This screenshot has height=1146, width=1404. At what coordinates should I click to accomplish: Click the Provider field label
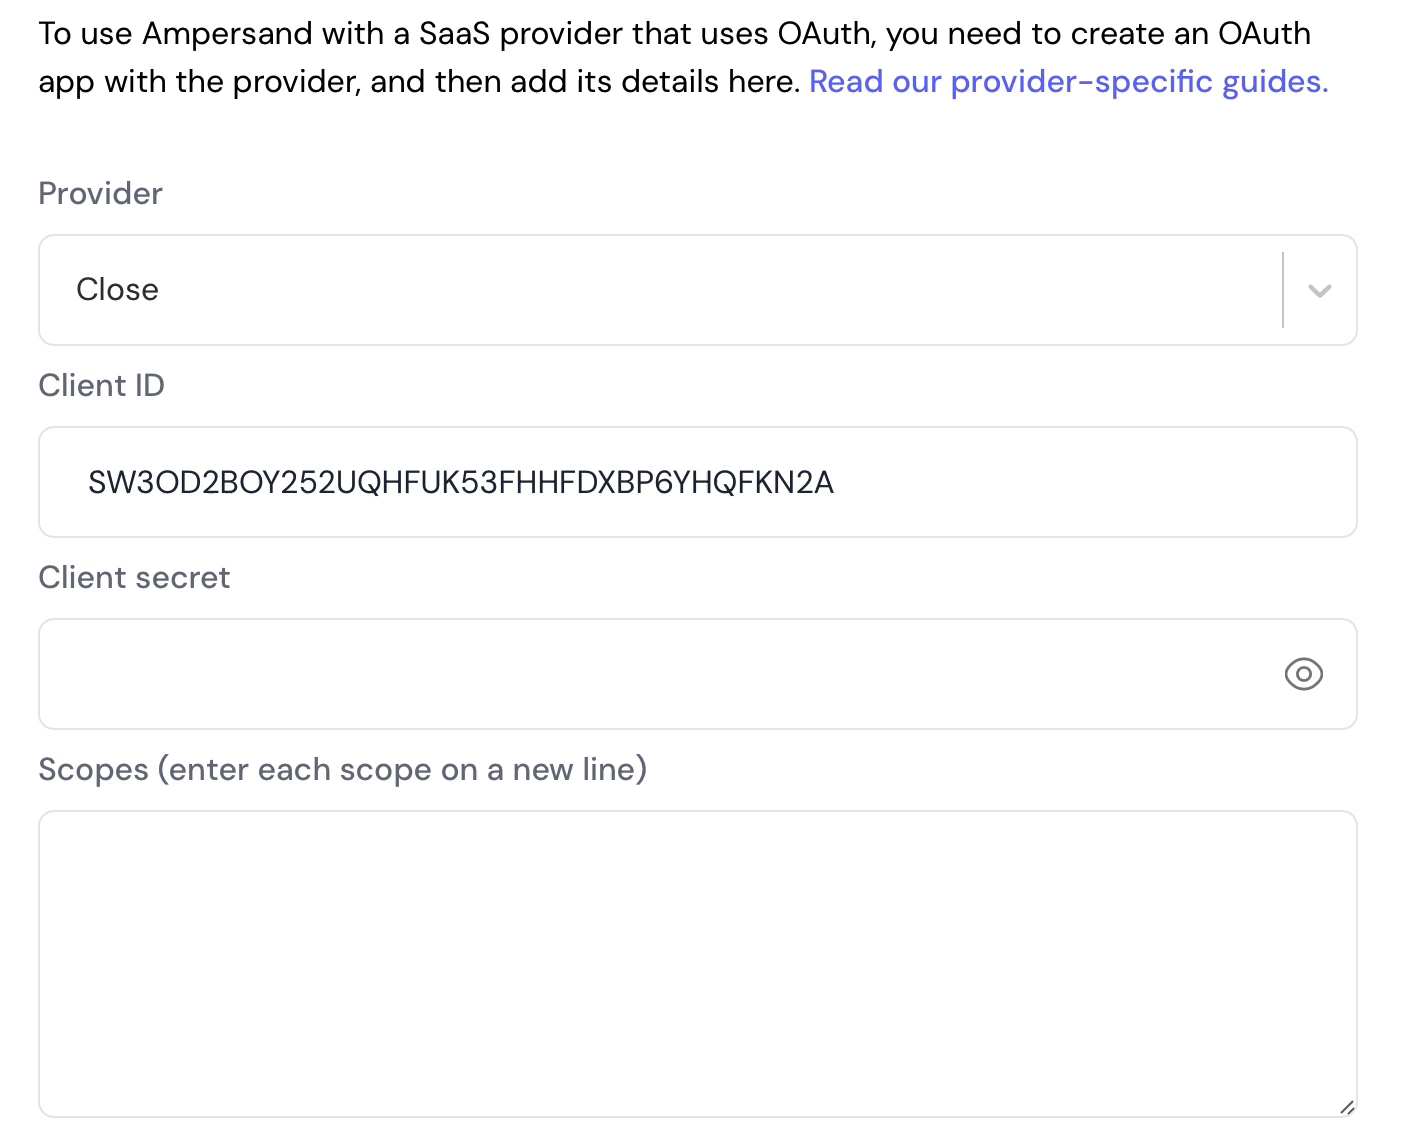pyautogui.click(x=100, y=193)
